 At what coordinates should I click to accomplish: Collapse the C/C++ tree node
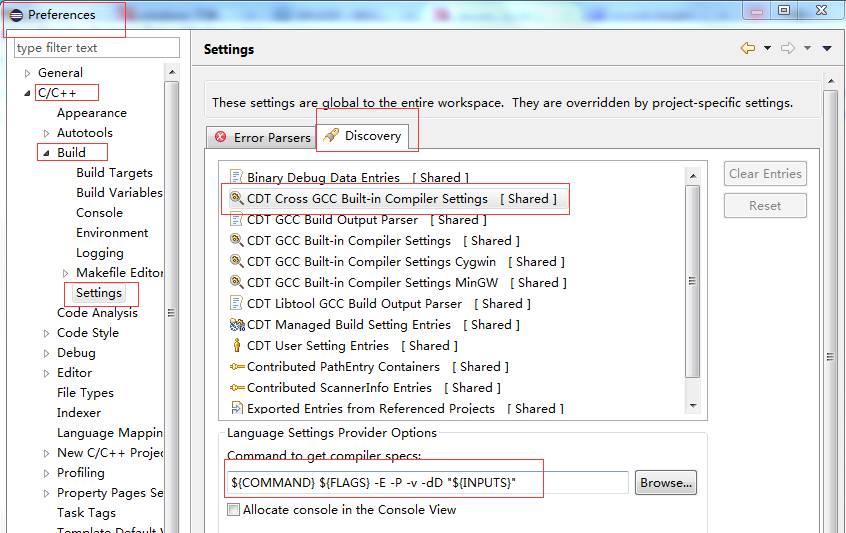pyautogui.click(x=28, y=93)
